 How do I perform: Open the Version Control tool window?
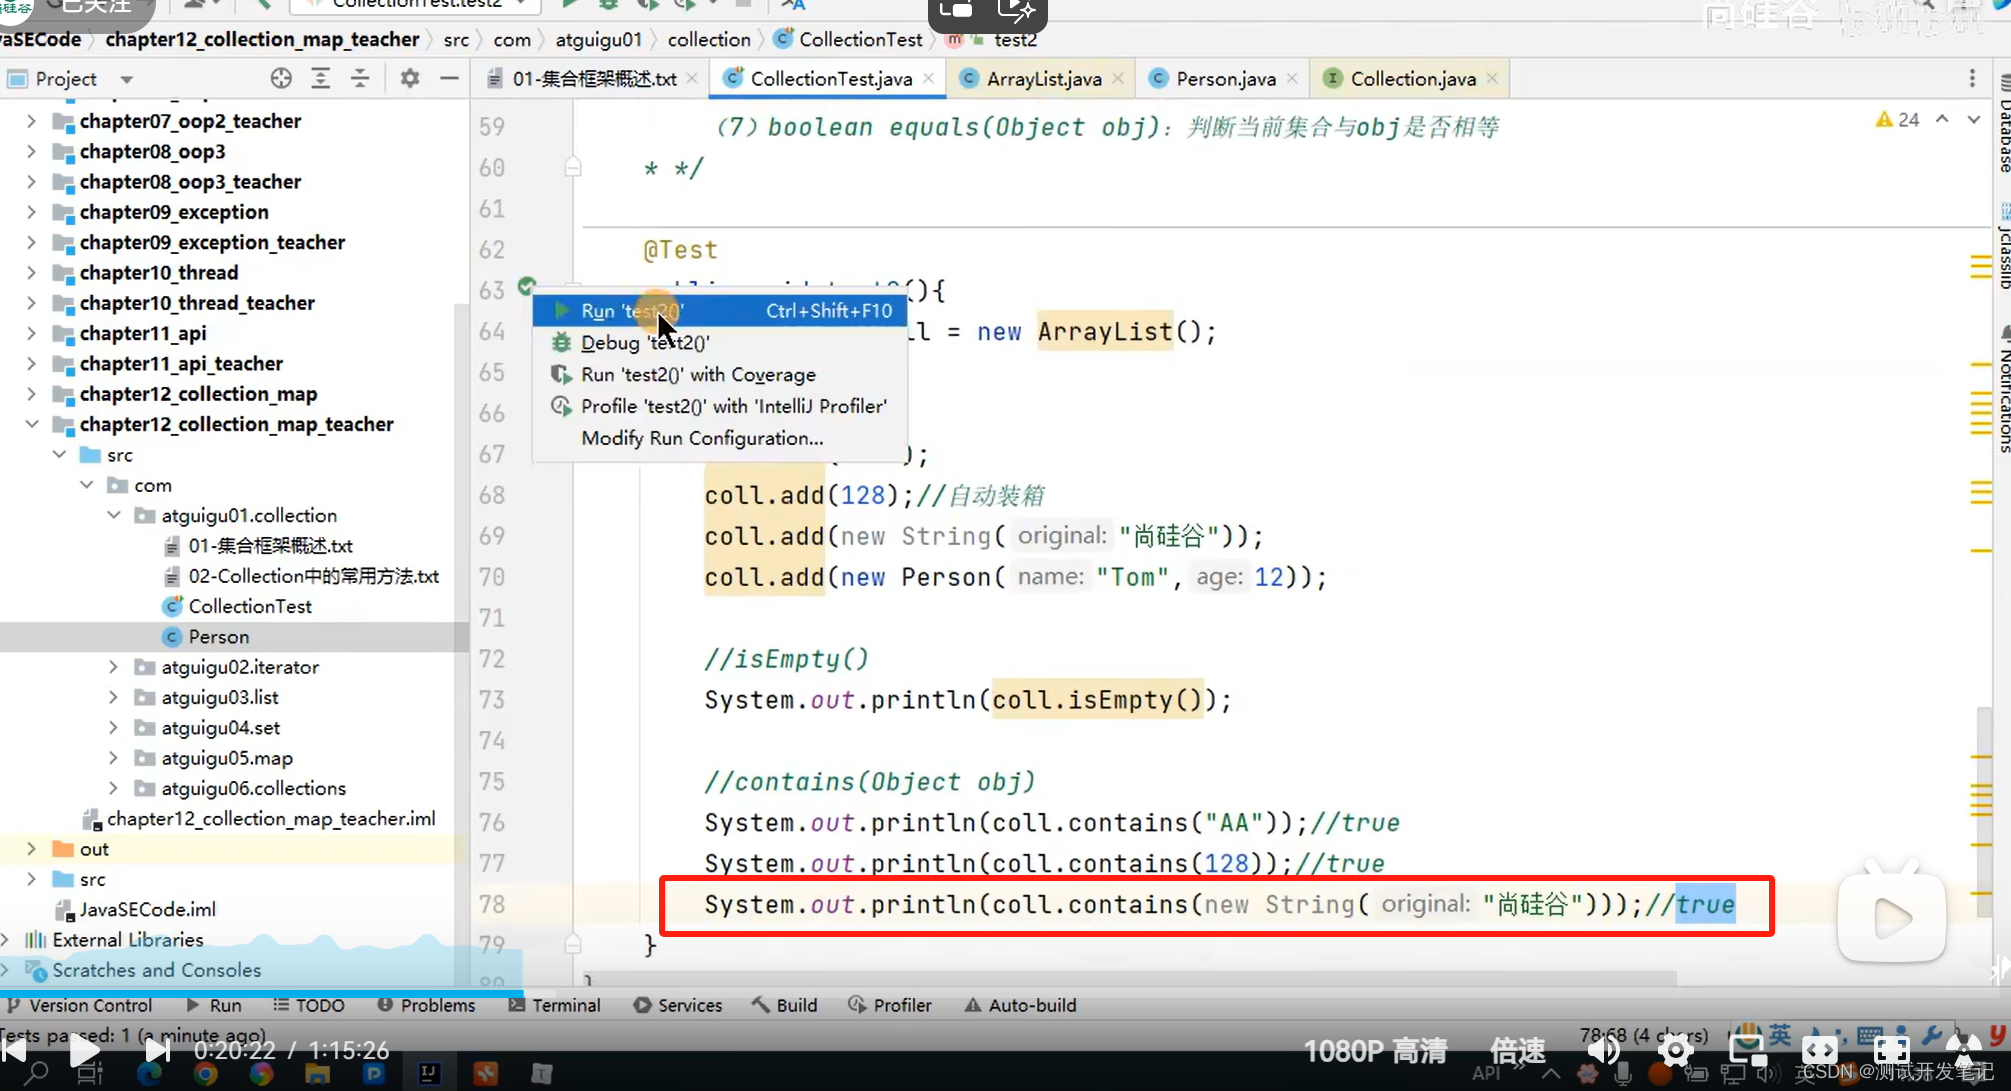[x=80, y=1005]
